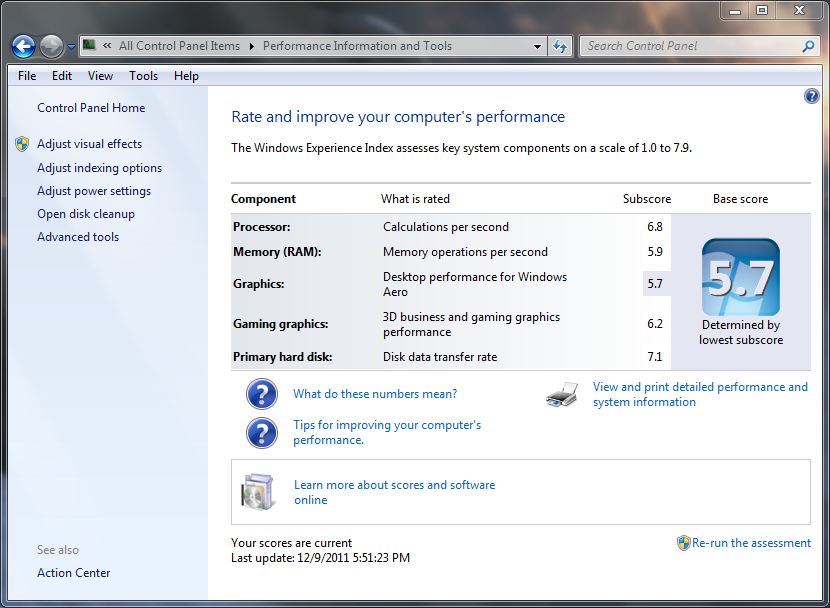Click the Subscore column header
This screenshot has height=608, width=830.
pos(647,199)
